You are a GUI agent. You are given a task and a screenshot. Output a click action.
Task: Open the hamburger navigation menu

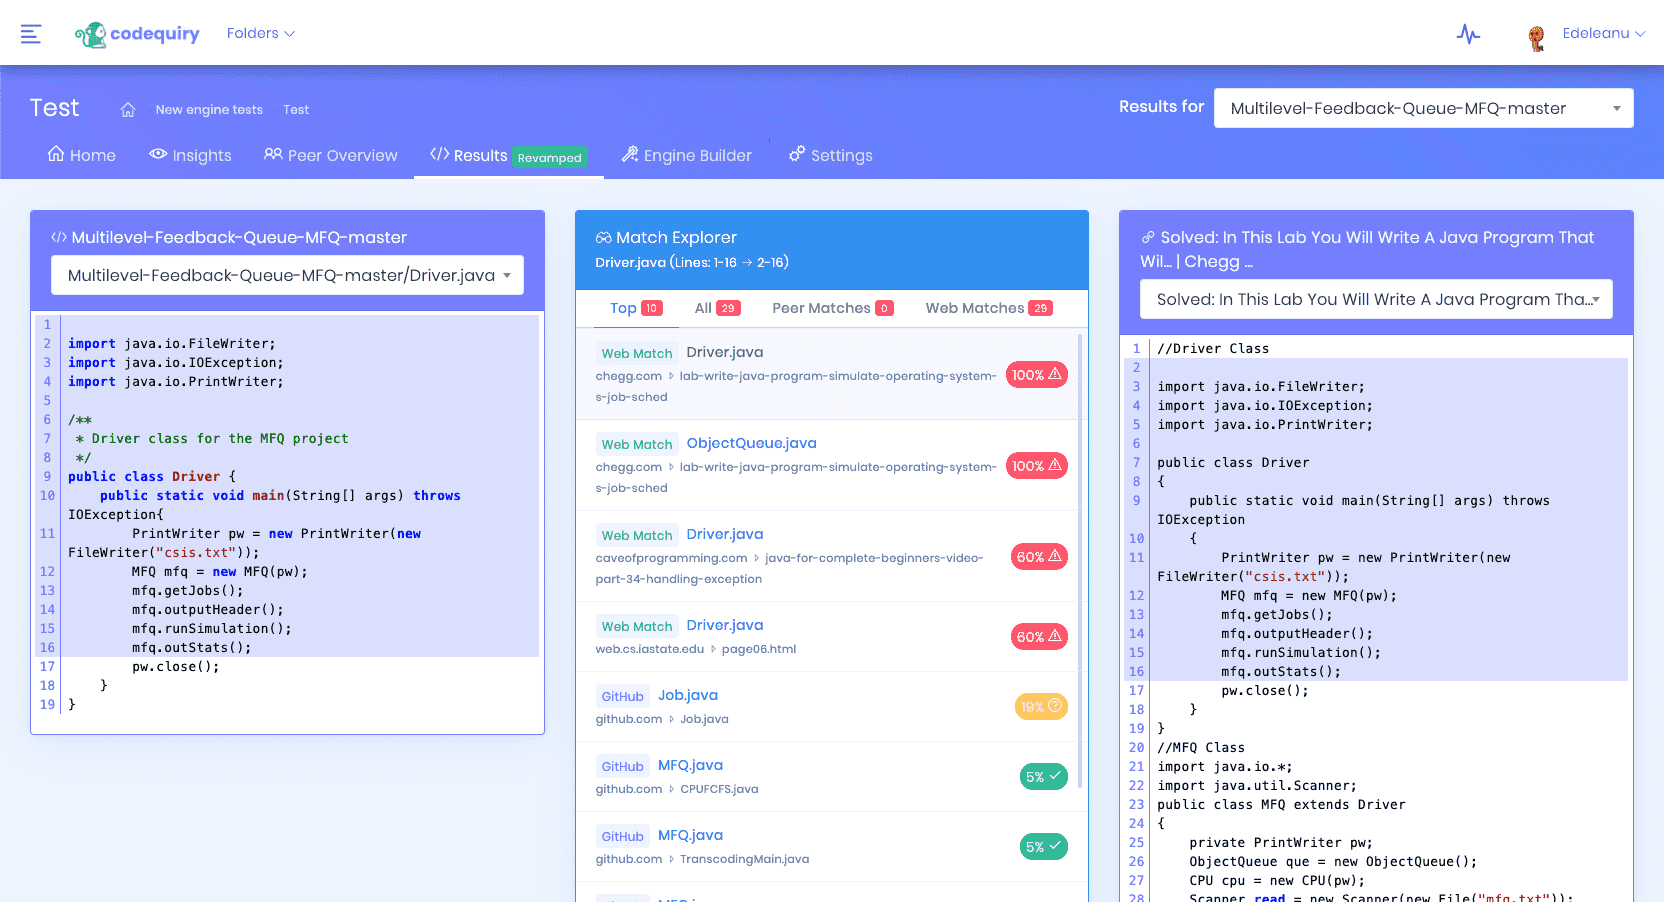pos(31,32)
